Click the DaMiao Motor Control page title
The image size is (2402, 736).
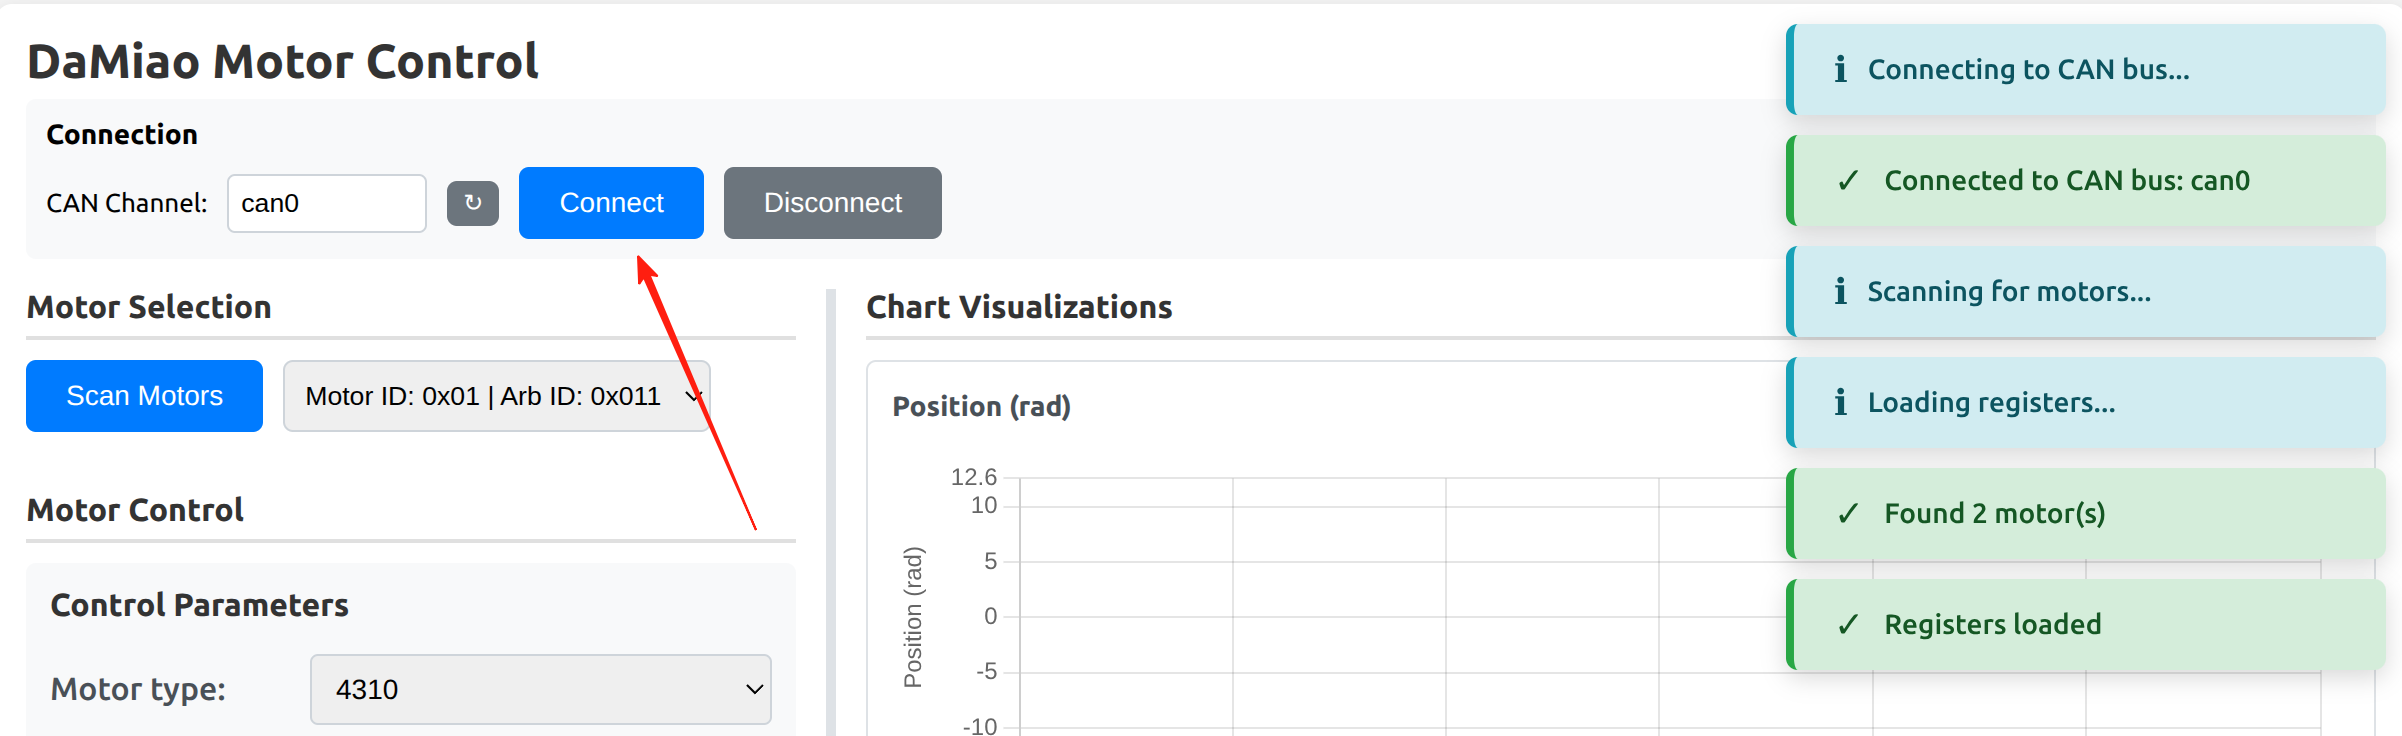tap(282, 61)
